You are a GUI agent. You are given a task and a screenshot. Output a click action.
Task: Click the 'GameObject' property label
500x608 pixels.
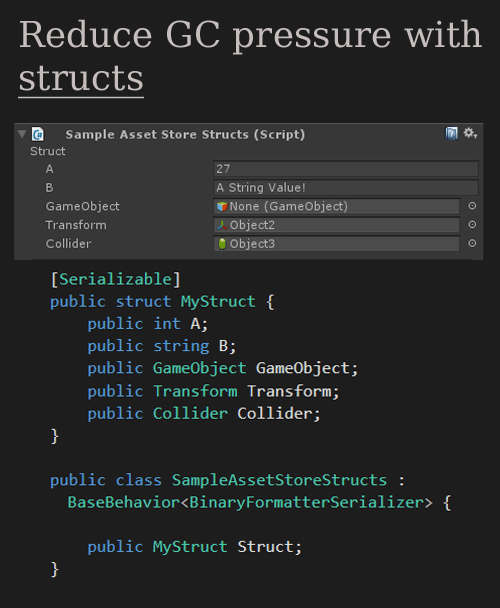(83, 206)
